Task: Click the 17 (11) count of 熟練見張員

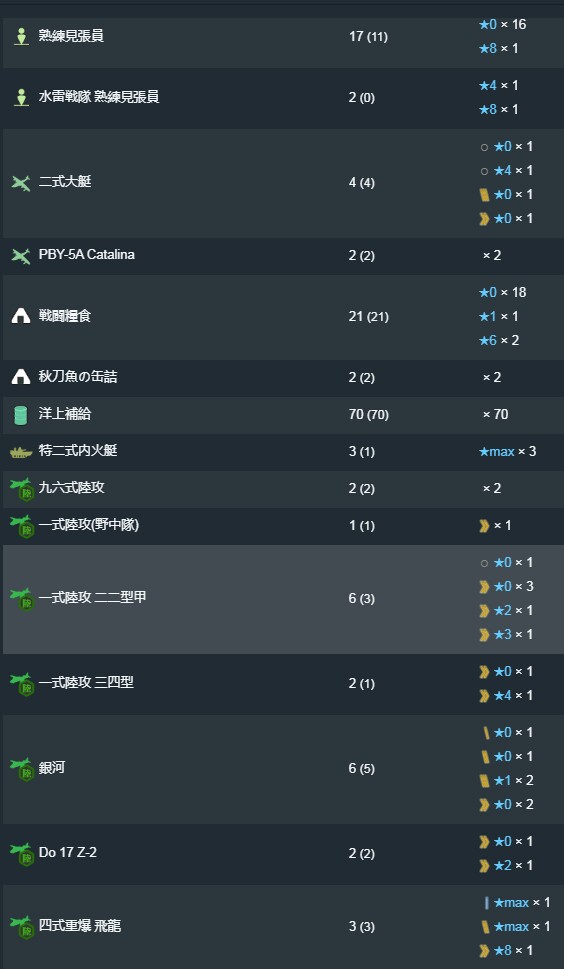Action: (368, 36)
